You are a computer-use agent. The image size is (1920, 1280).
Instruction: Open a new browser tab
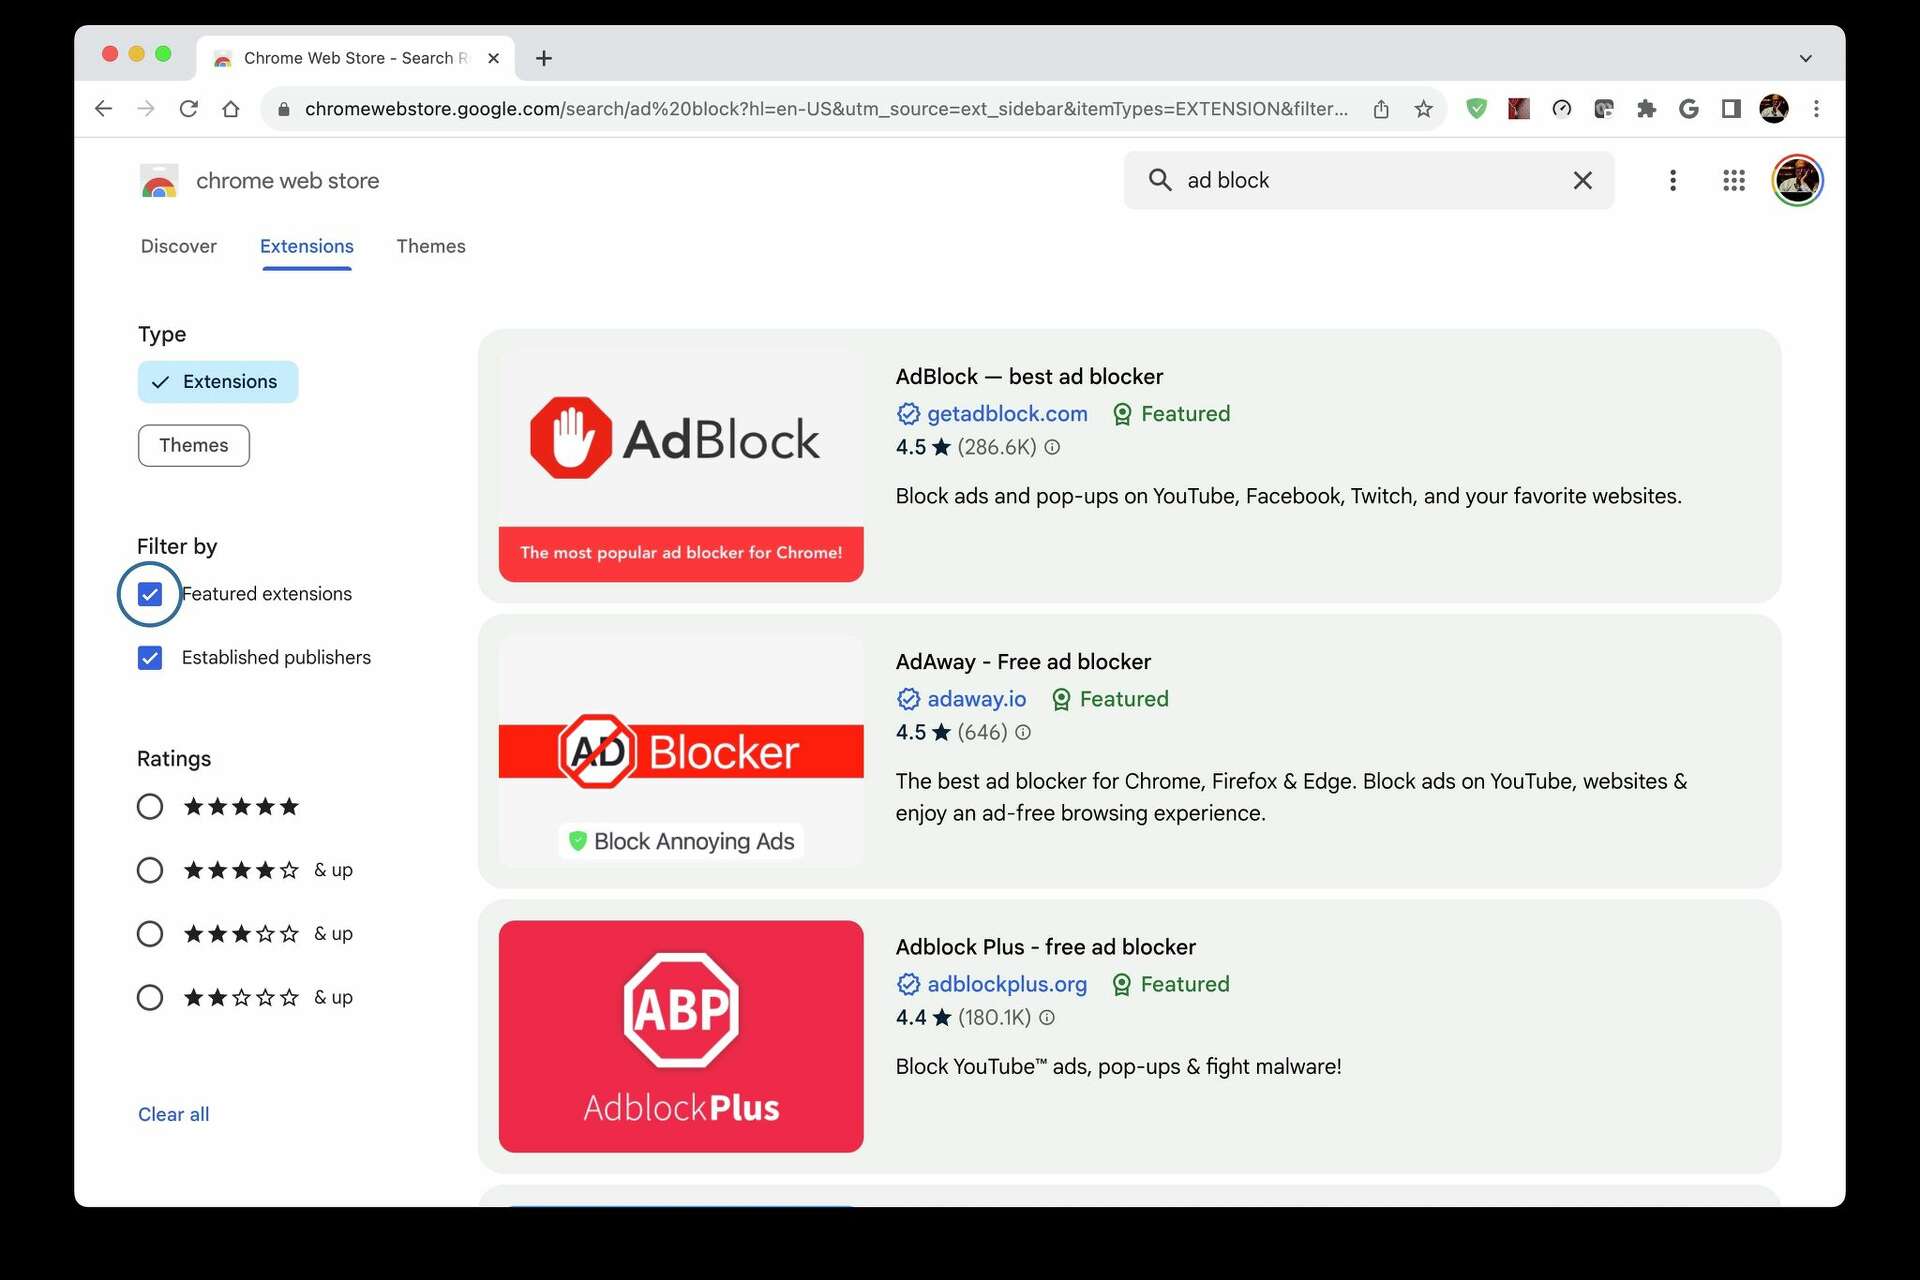click(x=544, y=58)
